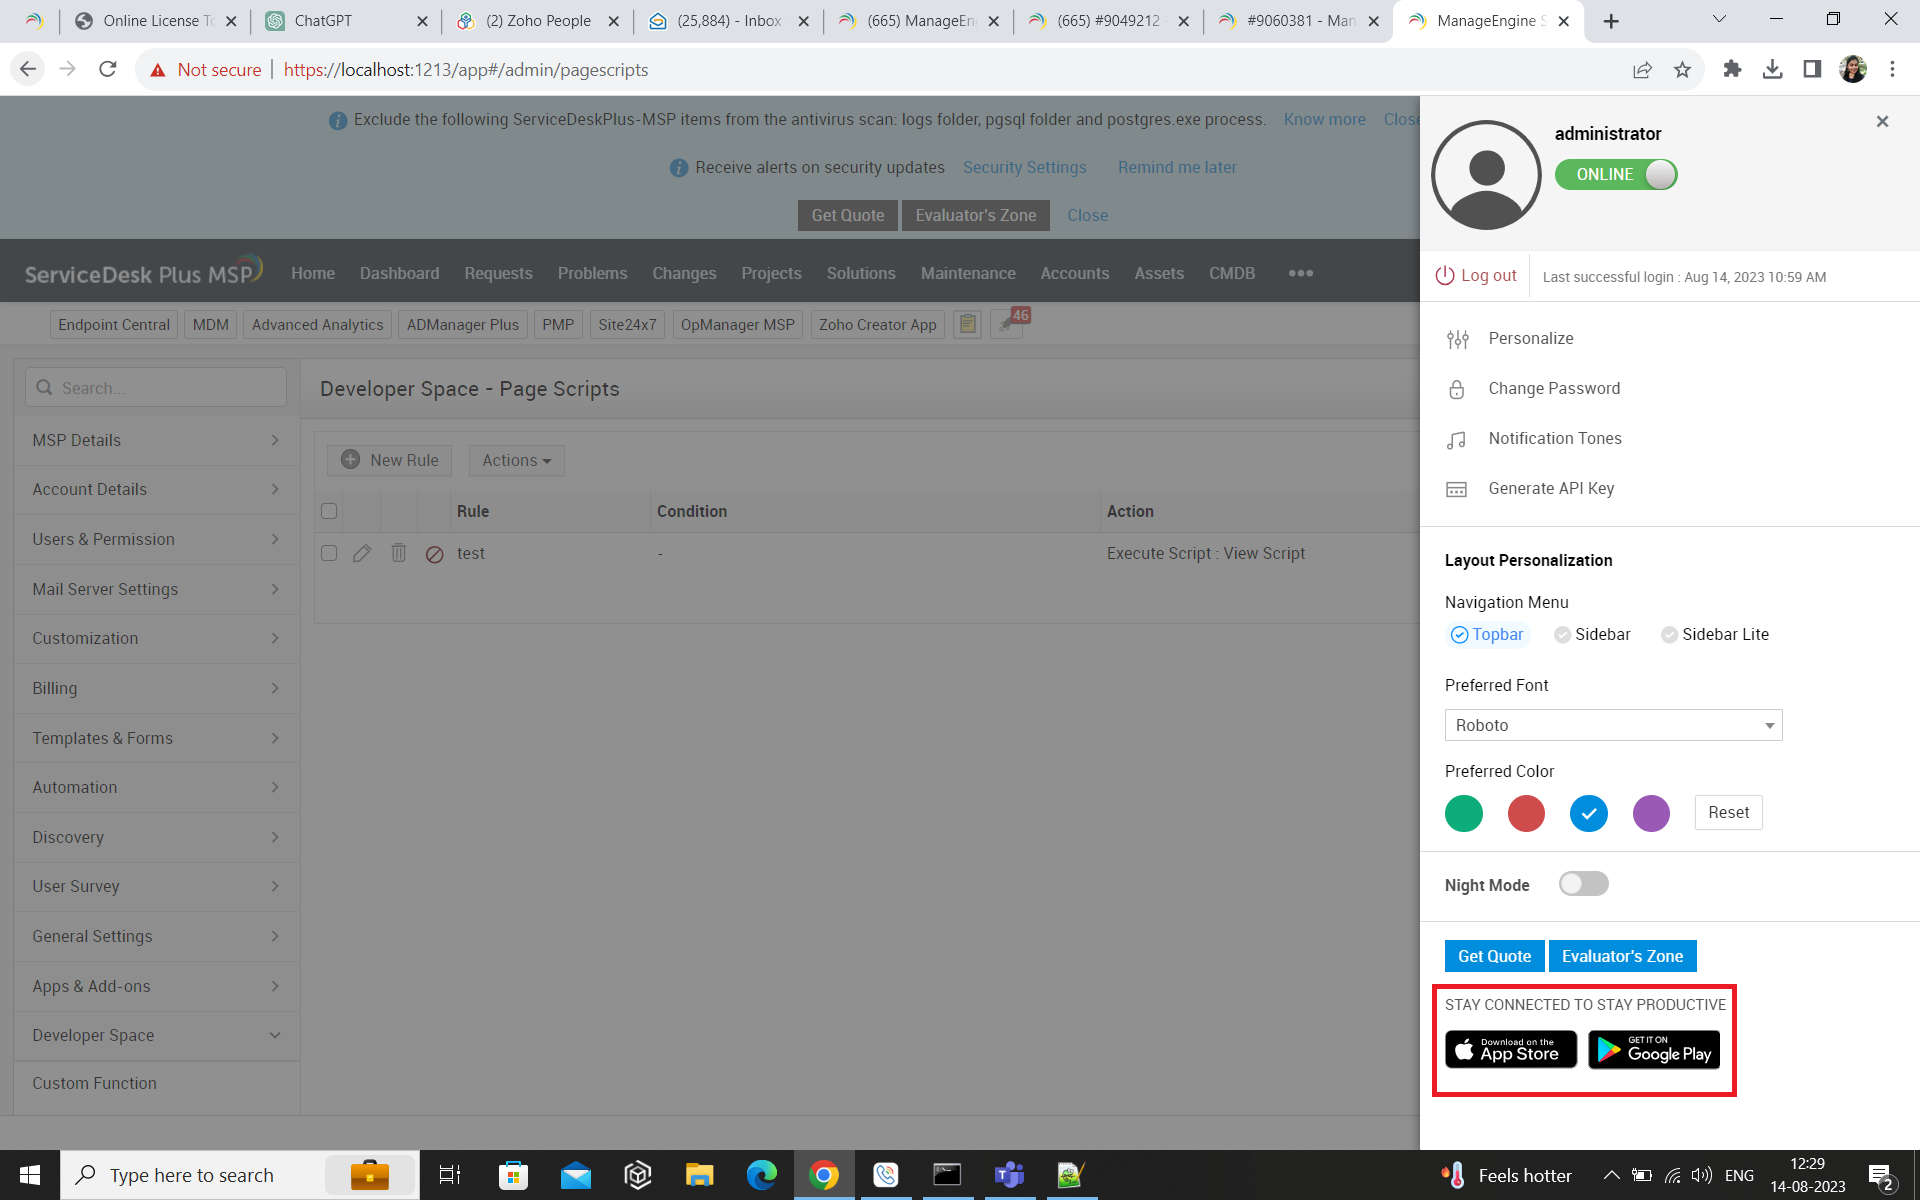Select the Sidebar Lite navigation option

pos(1715,634)
